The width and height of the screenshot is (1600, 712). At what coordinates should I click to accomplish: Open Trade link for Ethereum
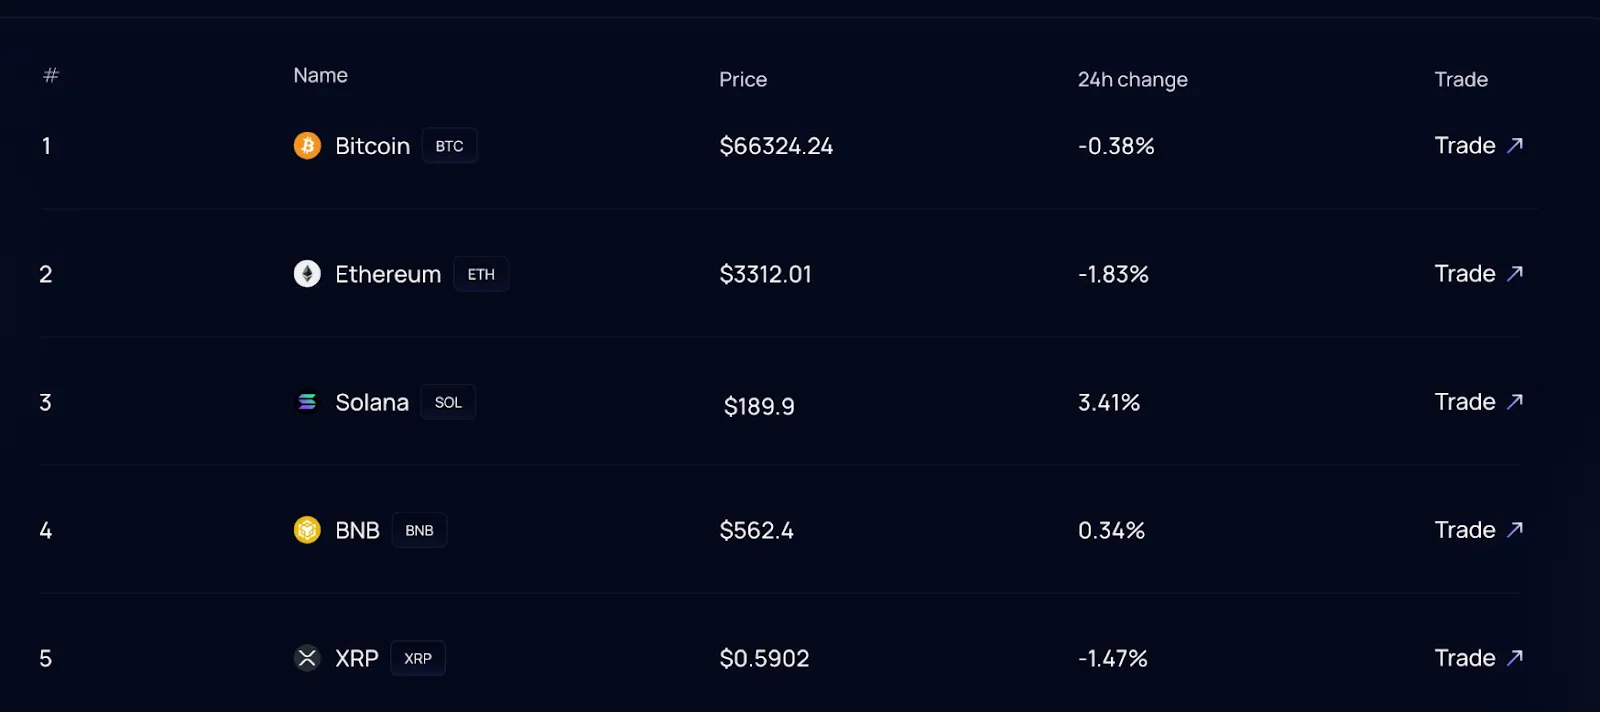(1479, 273)
